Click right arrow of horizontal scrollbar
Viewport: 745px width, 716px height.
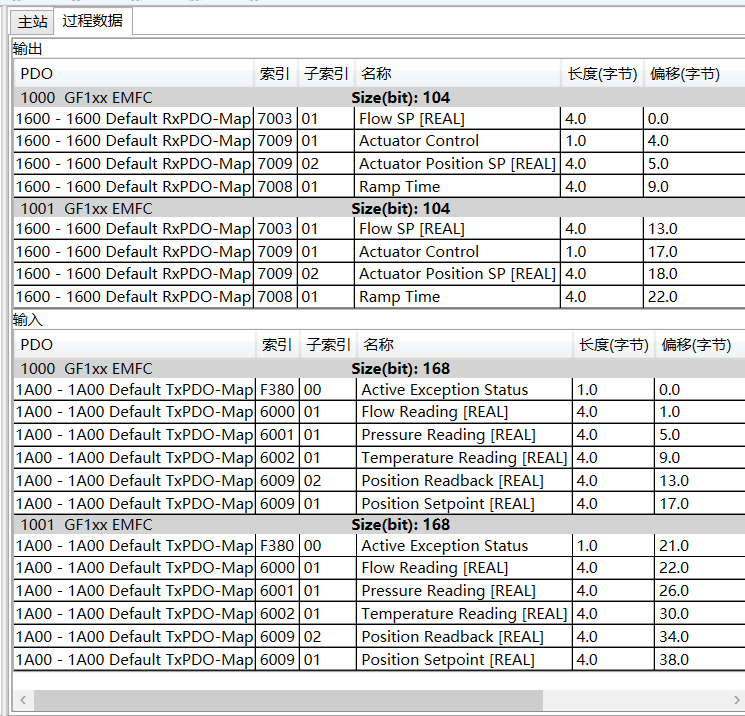coord(737,699)
